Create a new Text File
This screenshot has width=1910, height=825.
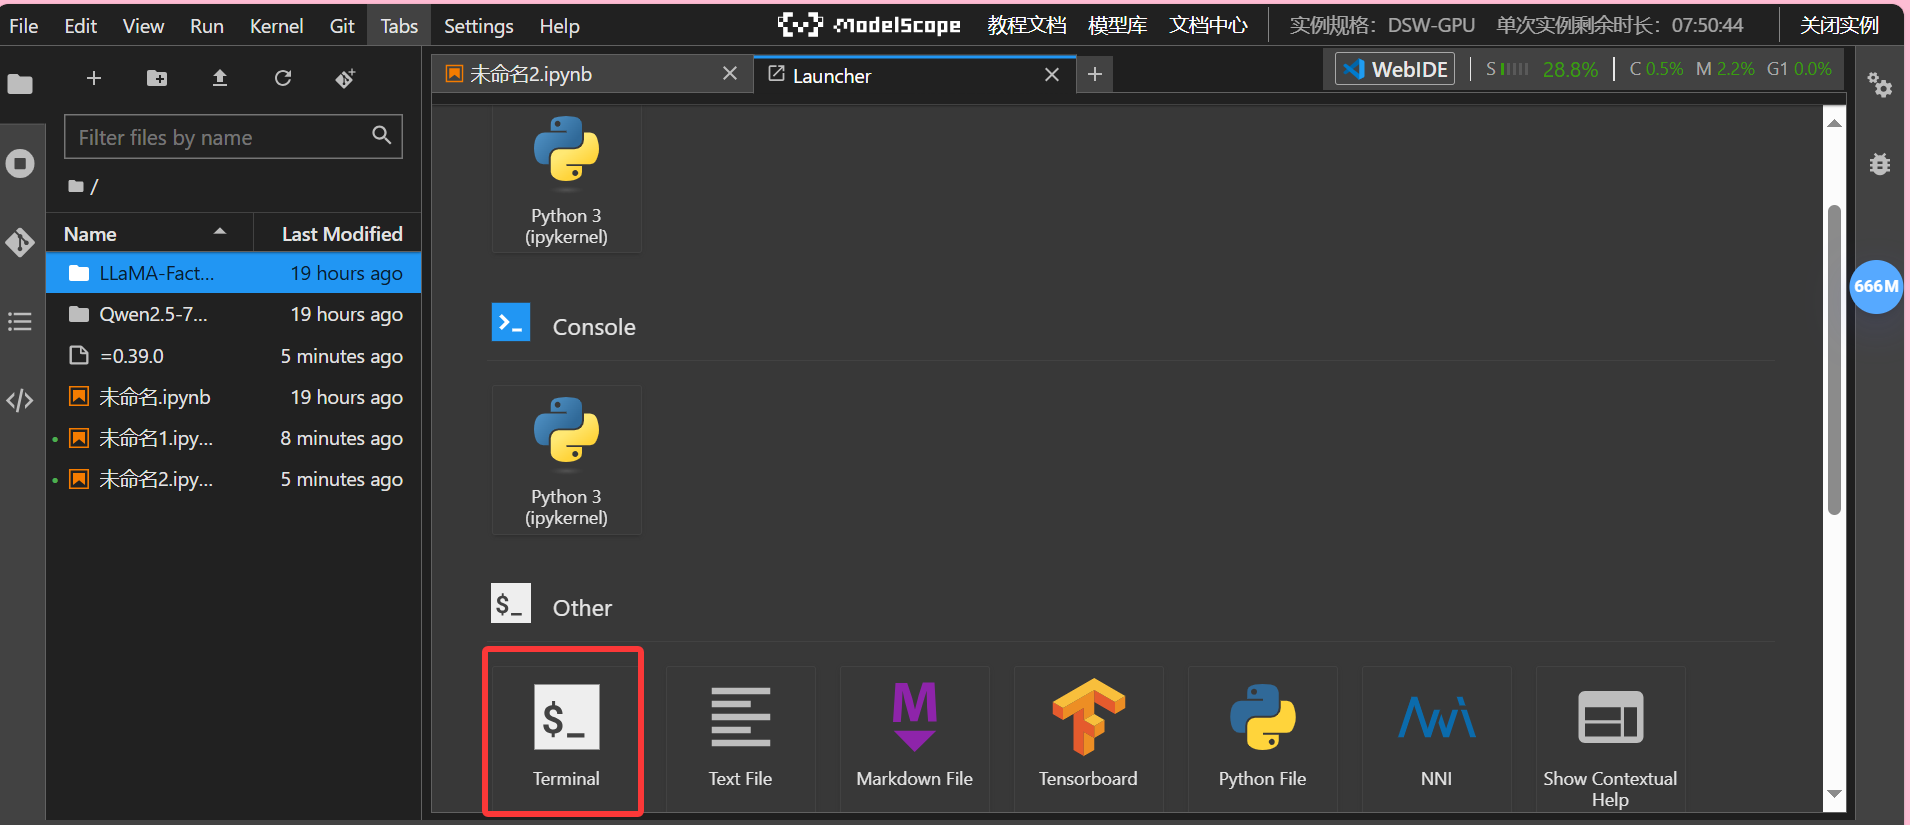[x=741, y=737]
